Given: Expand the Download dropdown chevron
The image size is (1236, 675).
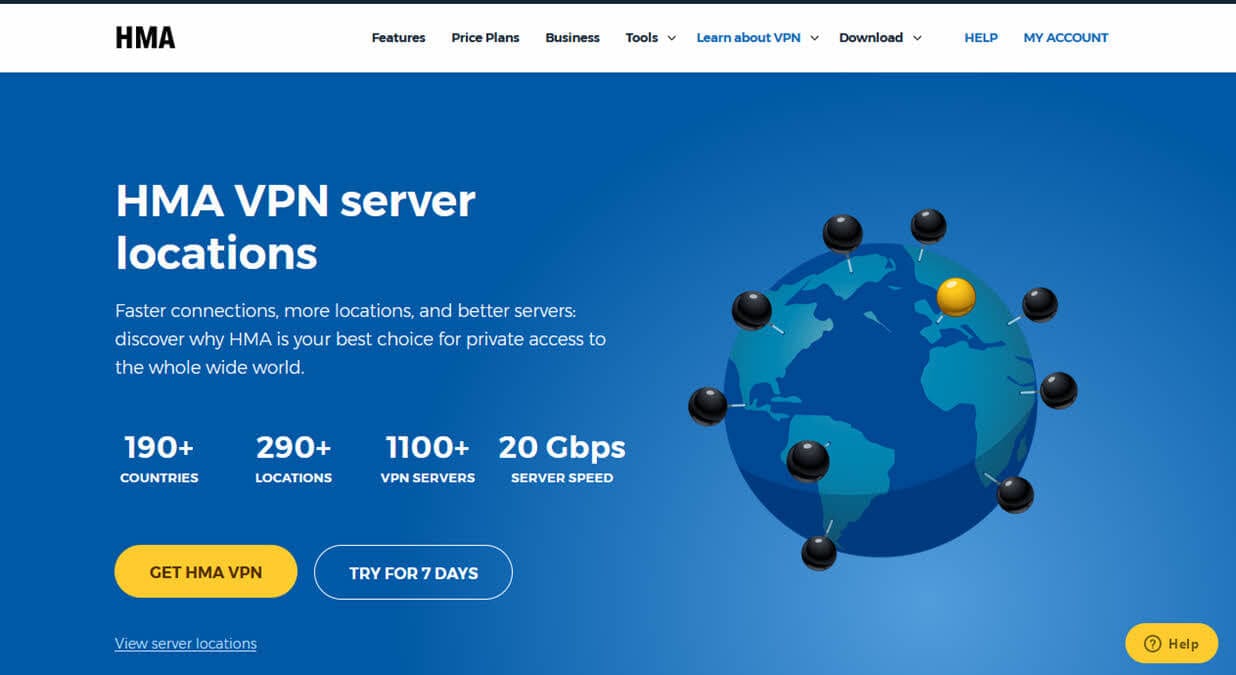Looking at the screenshot, I should 917,38.
